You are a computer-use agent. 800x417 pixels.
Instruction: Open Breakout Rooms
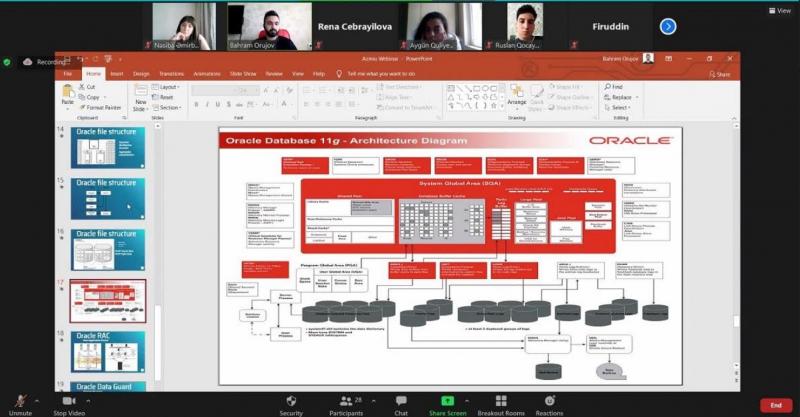pyautogui.click(x=501, y=405)
